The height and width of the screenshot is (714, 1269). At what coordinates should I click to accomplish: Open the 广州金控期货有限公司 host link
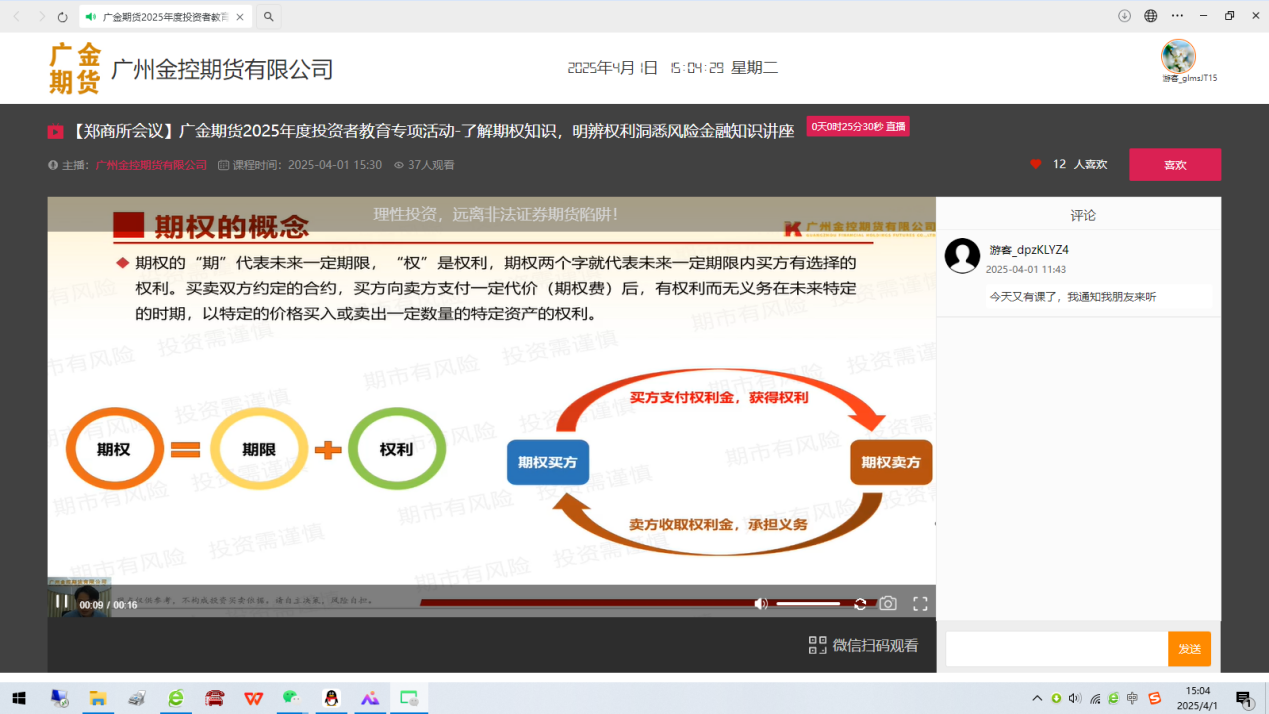(x=151, y=165)
